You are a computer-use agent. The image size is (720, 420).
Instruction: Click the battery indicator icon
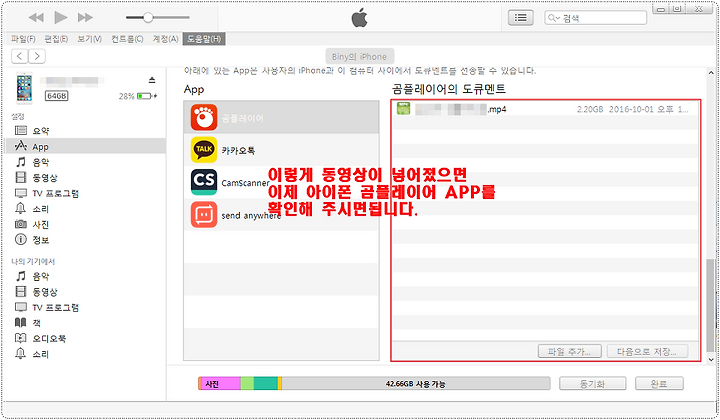coord(146,96)
